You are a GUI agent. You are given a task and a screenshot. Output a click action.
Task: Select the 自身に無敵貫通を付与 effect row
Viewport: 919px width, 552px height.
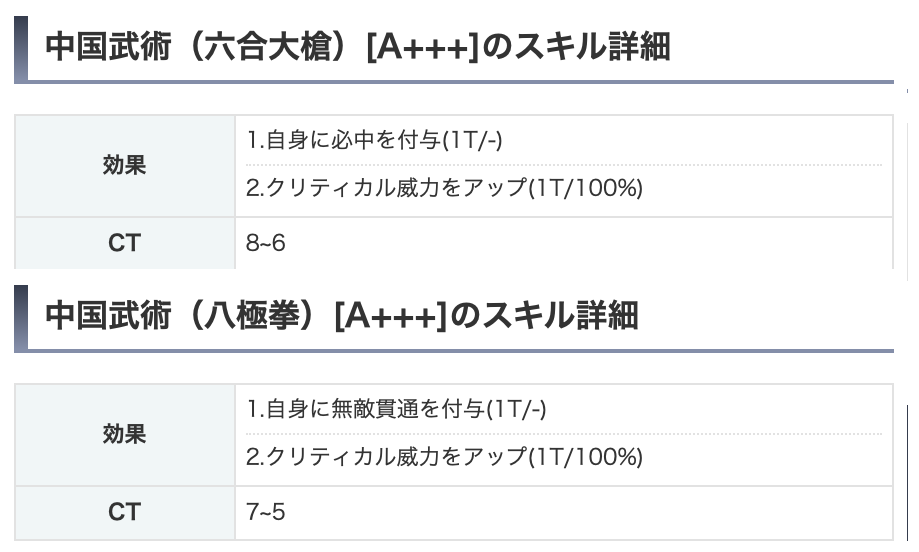396,409
